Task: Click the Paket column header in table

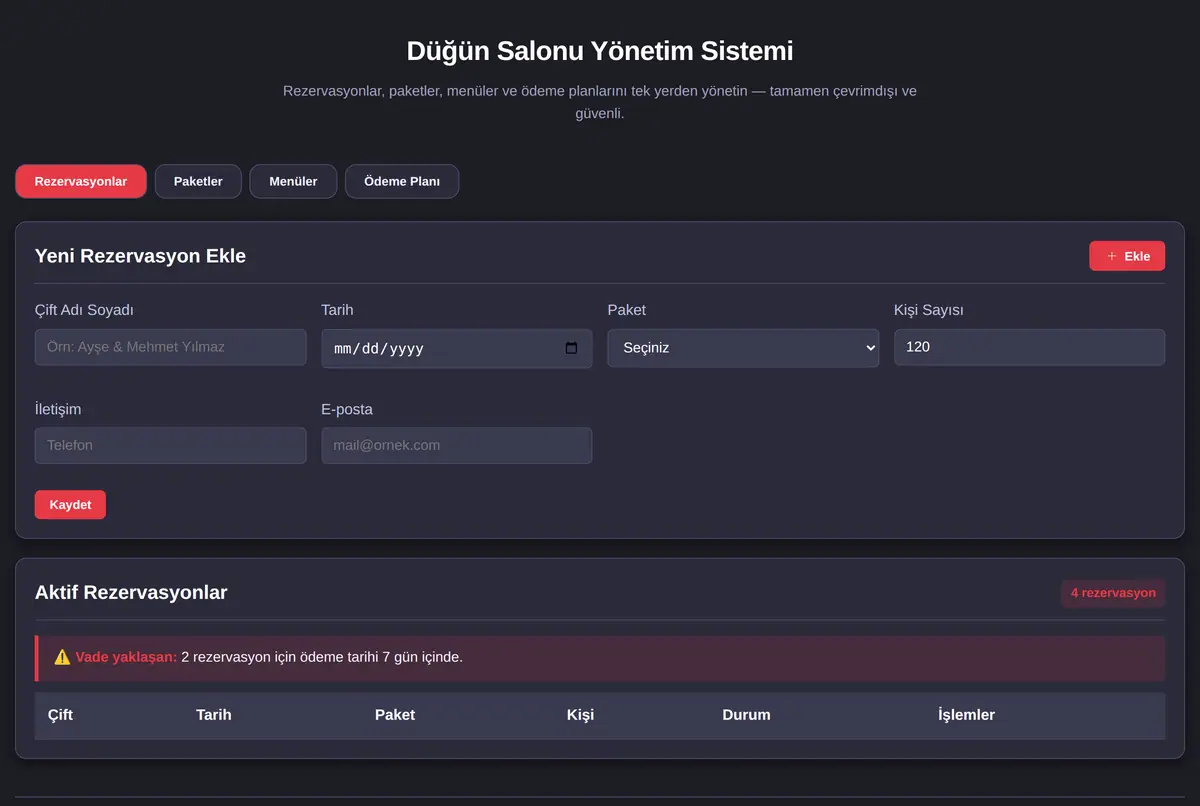Action: pos(395,715)
